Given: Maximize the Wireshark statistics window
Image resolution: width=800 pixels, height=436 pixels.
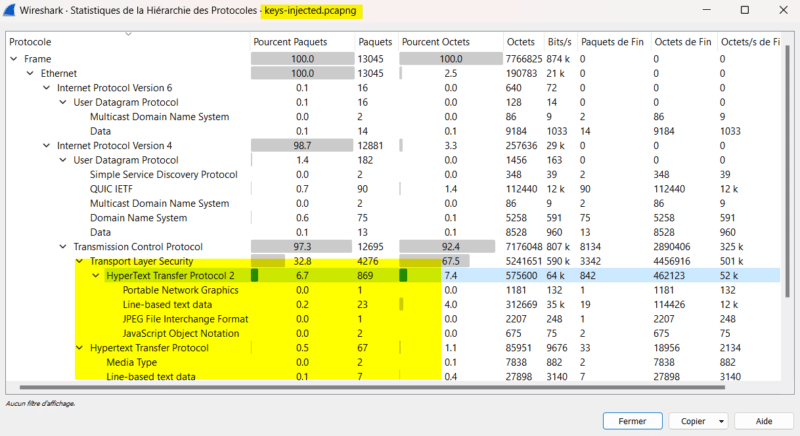Looking at the screenshot, I should point(745,10).
